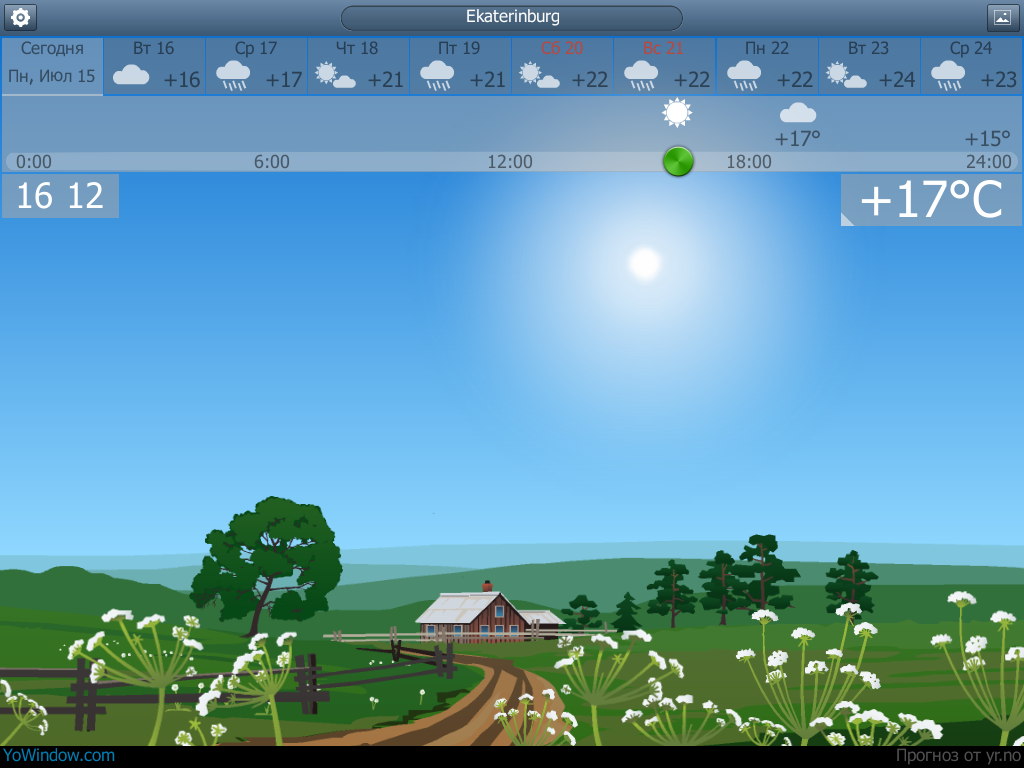
Task: Click the partly sunny icon for Thursday 18
Action: tap(335, 76)
